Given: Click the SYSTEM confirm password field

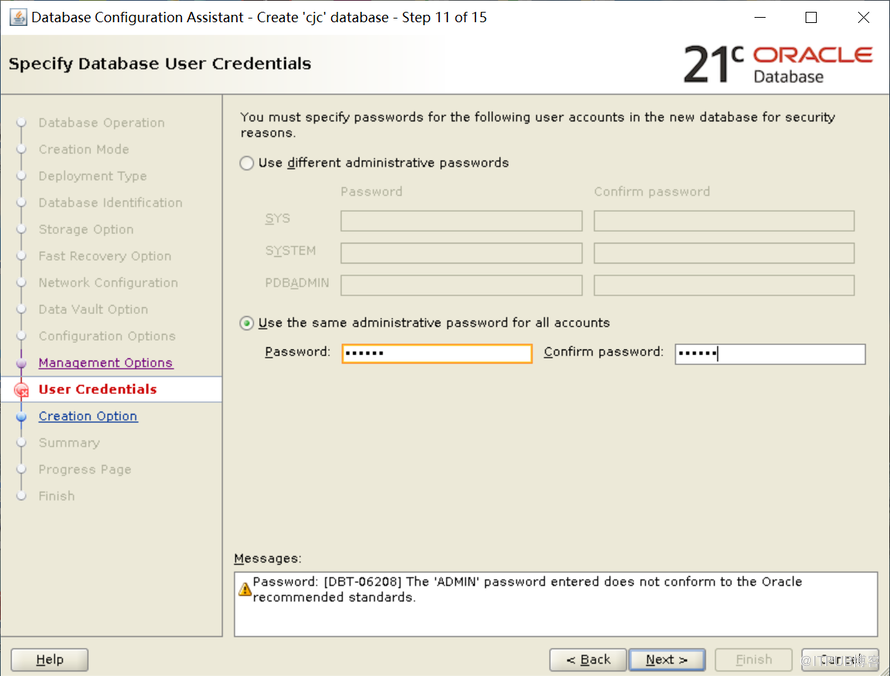Looking at the screenshot, I should pos(724,253).
